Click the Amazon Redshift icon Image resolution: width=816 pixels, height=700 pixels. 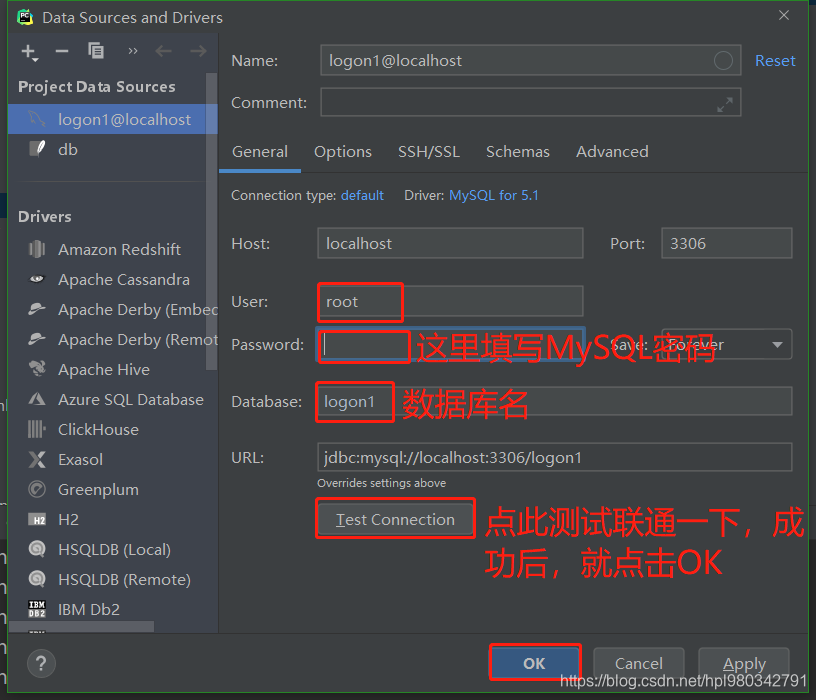(36, 249)
